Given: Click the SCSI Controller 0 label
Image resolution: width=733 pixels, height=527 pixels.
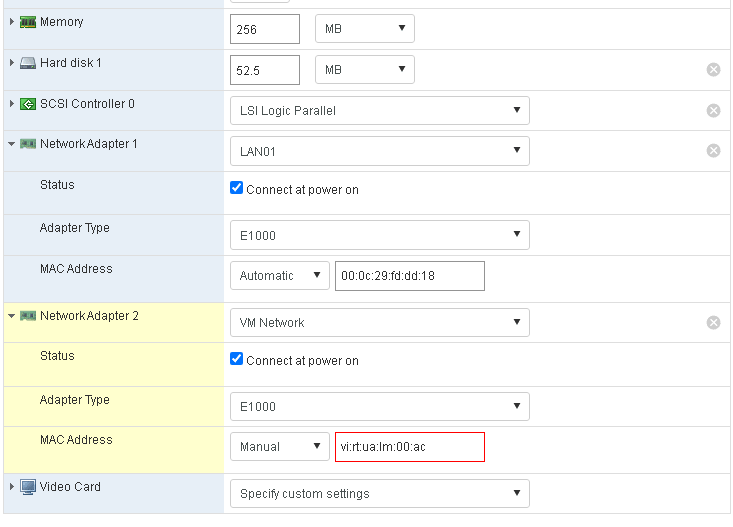Looking at the screenshot, I should click(87, 104).
